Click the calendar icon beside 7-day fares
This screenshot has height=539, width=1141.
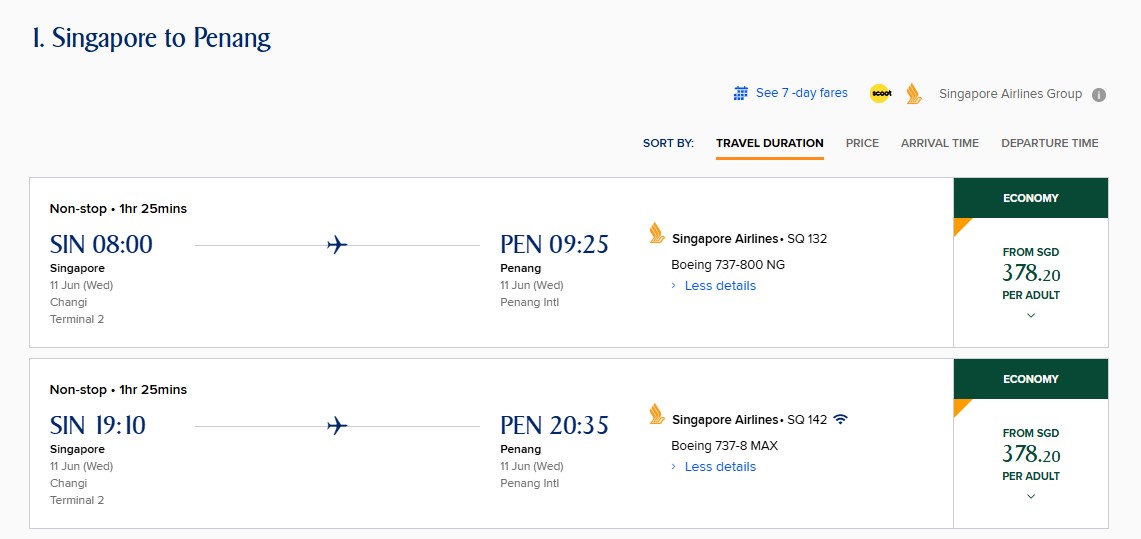pos(741,93)
